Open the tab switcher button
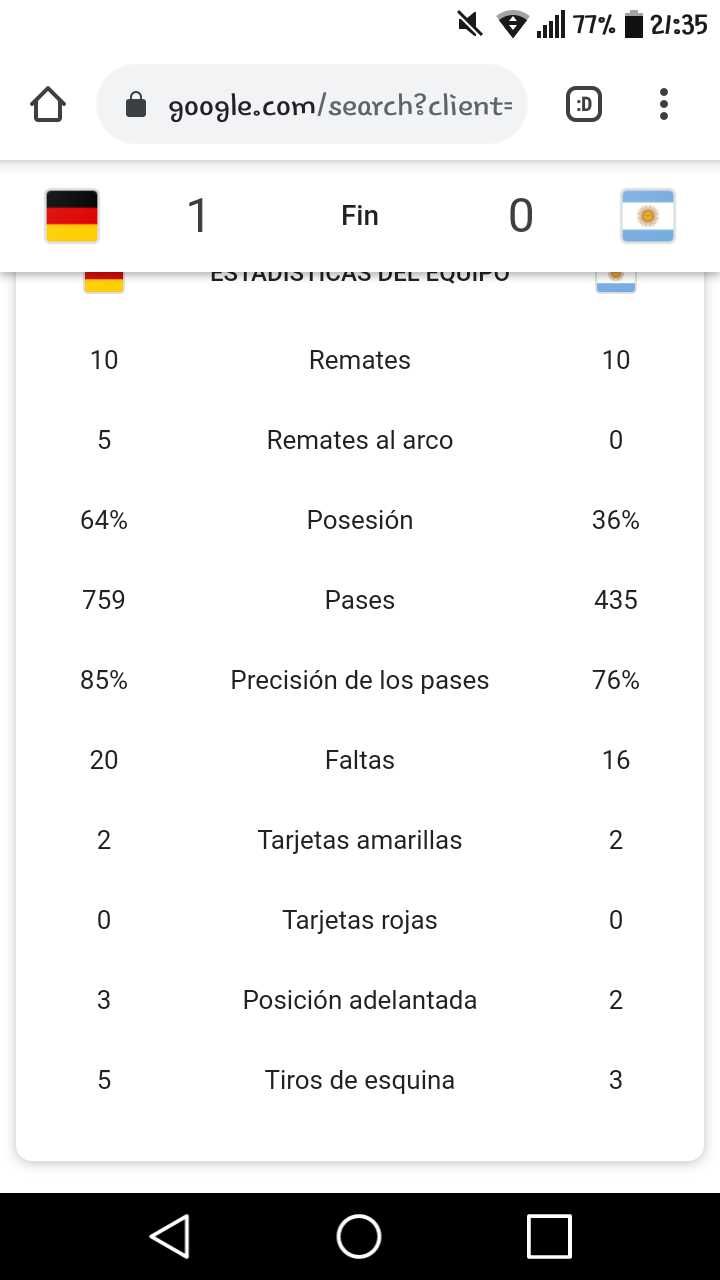720x1280 pixels. pyautogui.click(x=584, y=104)
